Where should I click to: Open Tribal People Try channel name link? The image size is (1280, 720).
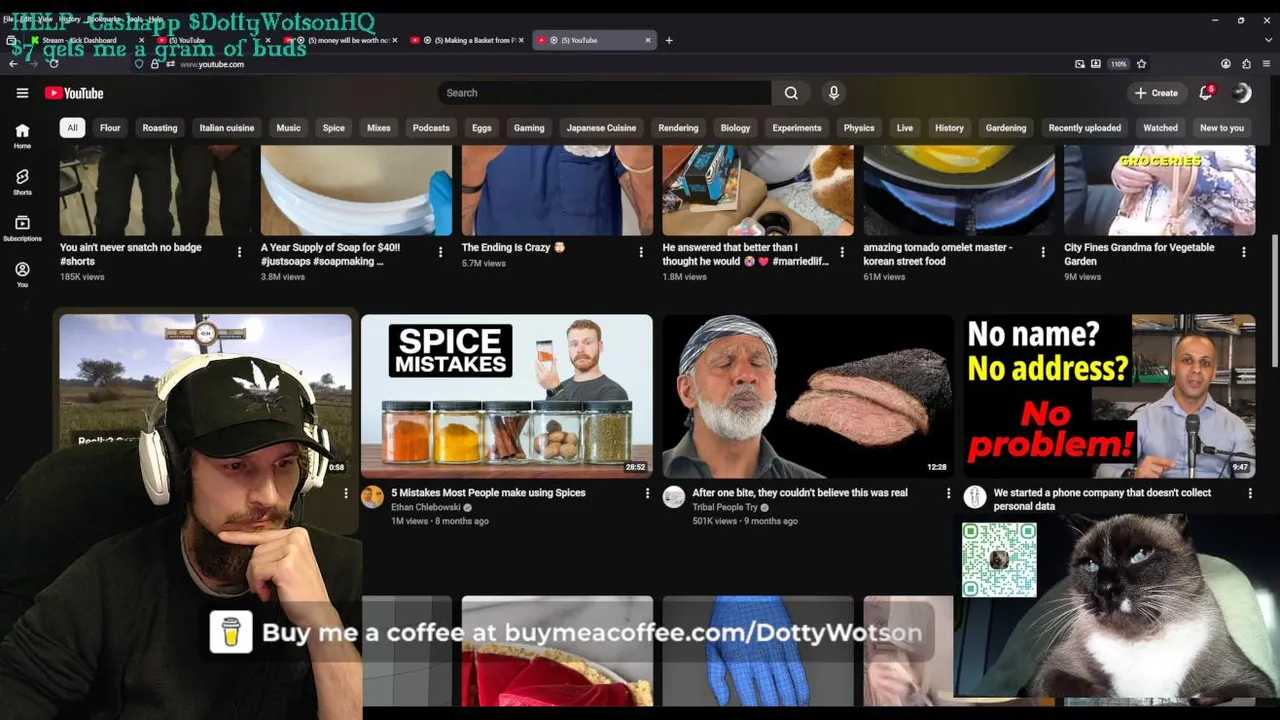[725, 507]
